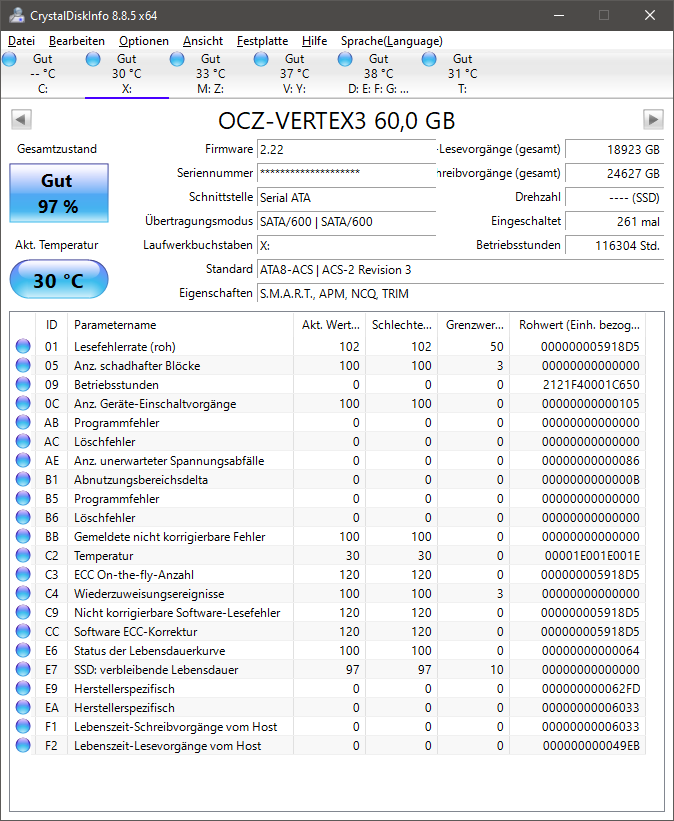Click the Rohwert column header

pos(578,325)
